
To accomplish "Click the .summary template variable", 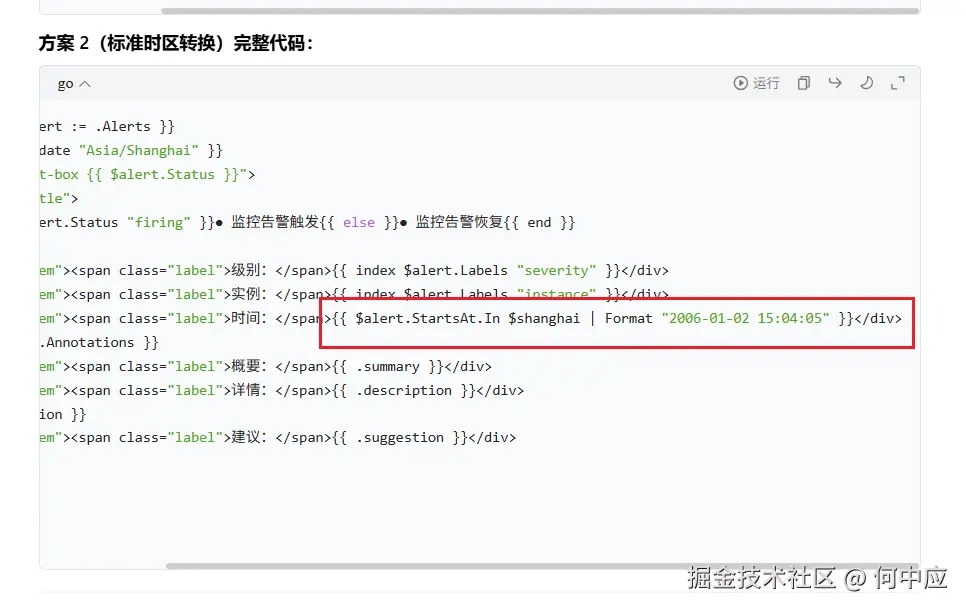I will click(x=388, y=367).
